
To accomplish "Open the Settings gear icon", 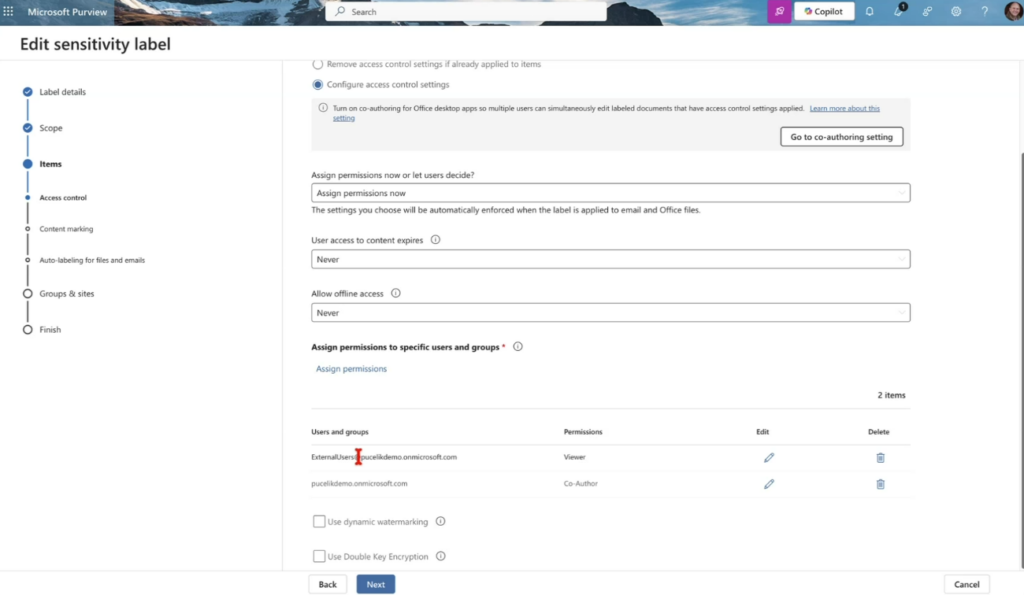I will (x=955, y=11).
